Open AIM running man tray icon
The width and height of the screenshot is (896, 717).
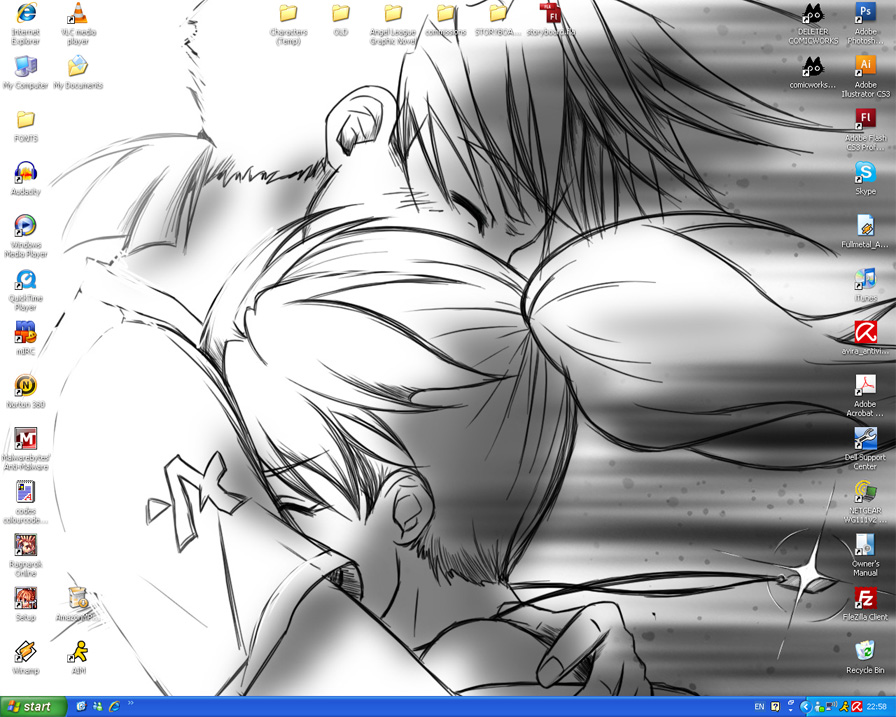click(x=844, y=707)
